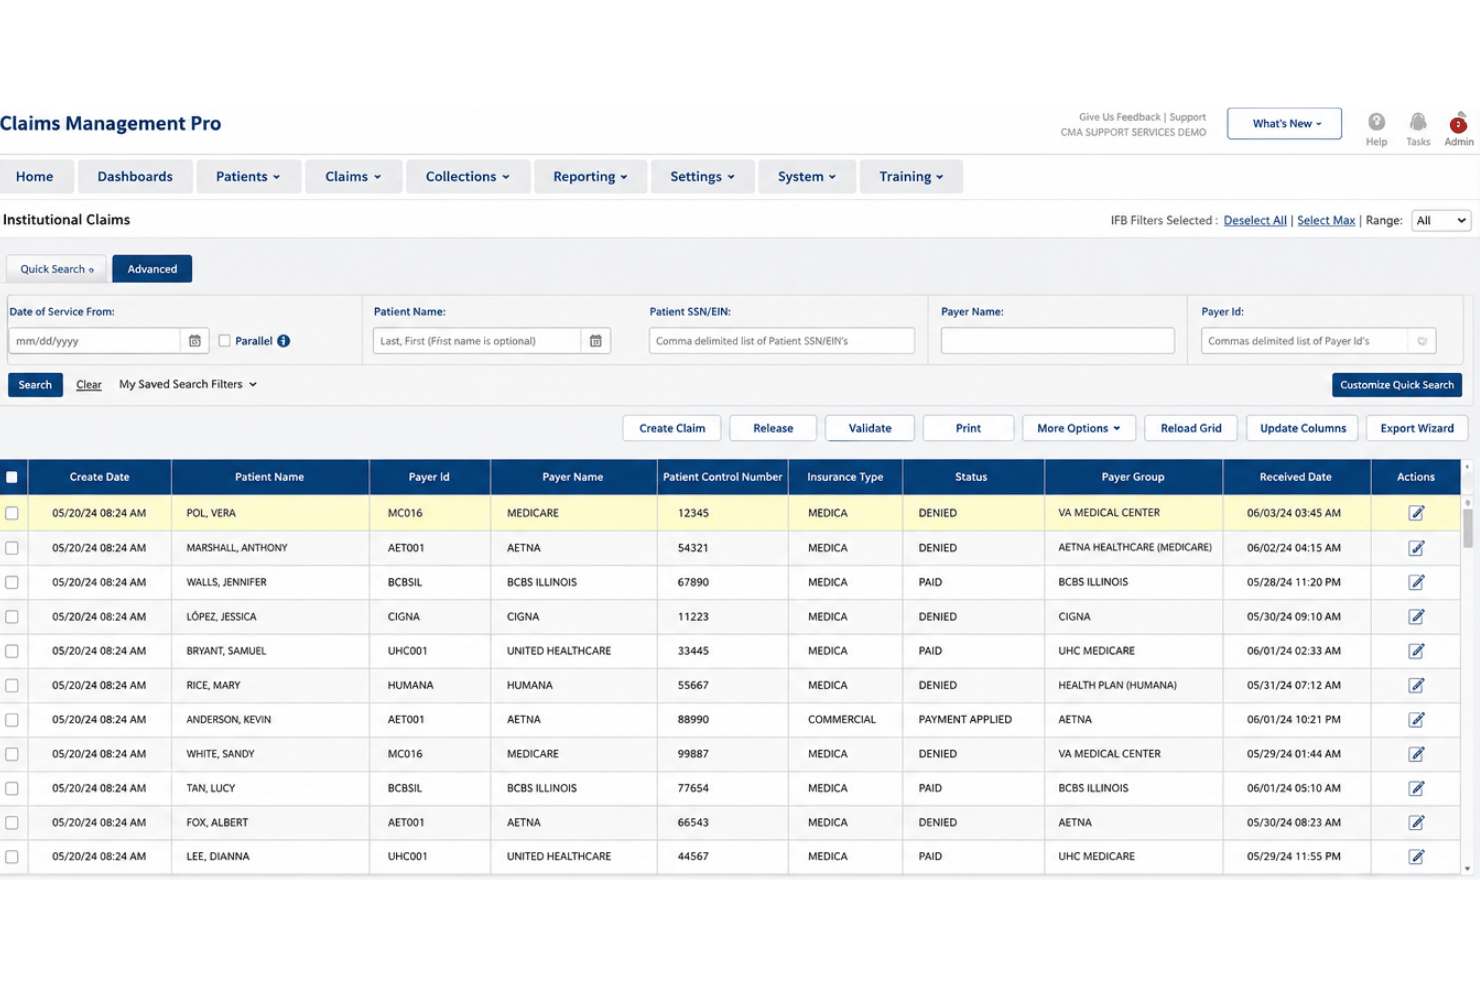Click the Select Max link
This screenshot has height=987, width=1480.
(x=1326, y=220)
